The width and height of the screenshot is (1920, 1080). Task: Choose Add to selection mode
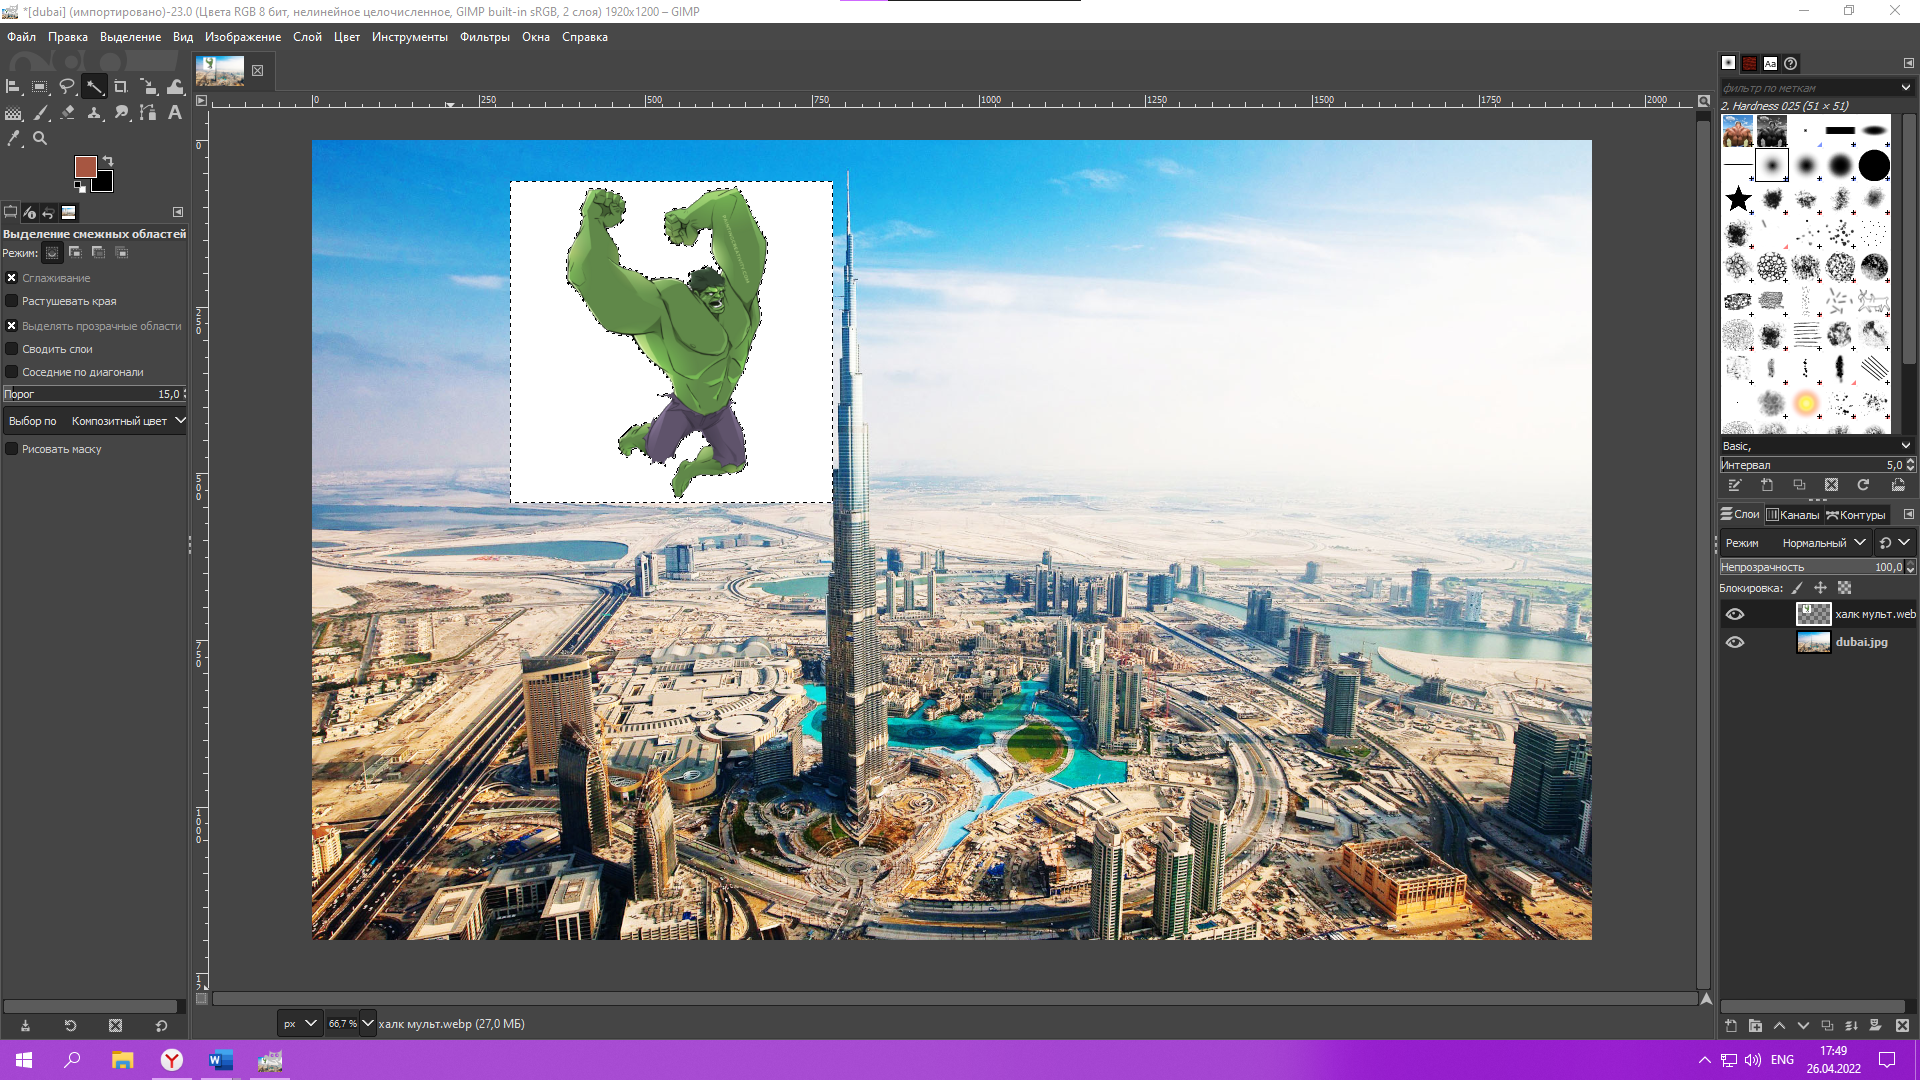[x=75, y=253]
